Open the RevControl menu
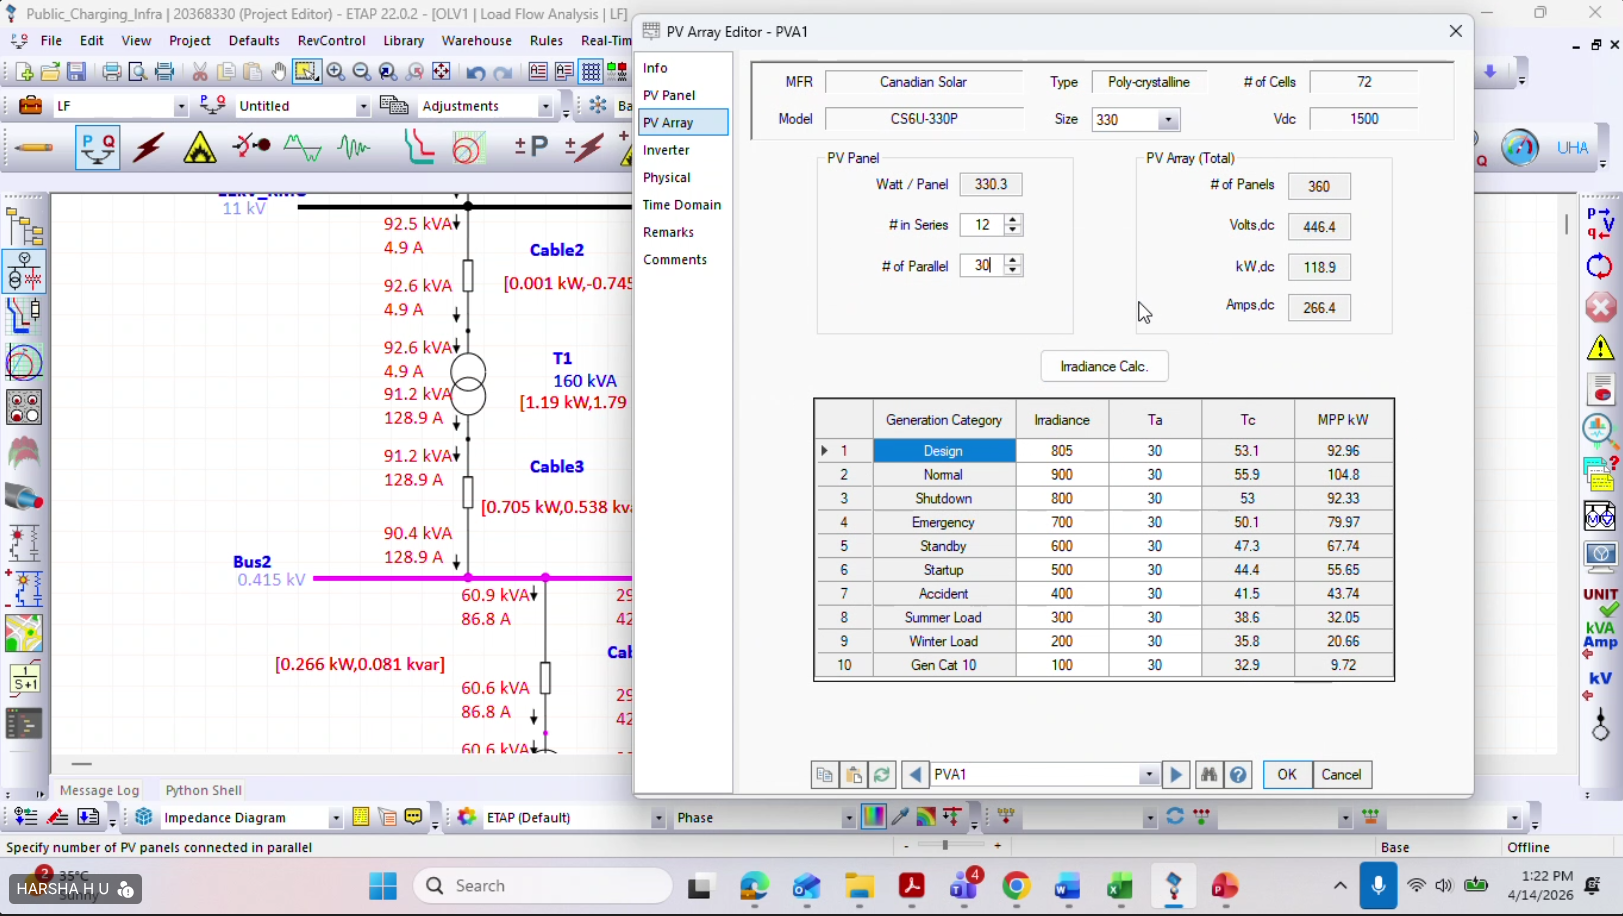 [331, 41]
